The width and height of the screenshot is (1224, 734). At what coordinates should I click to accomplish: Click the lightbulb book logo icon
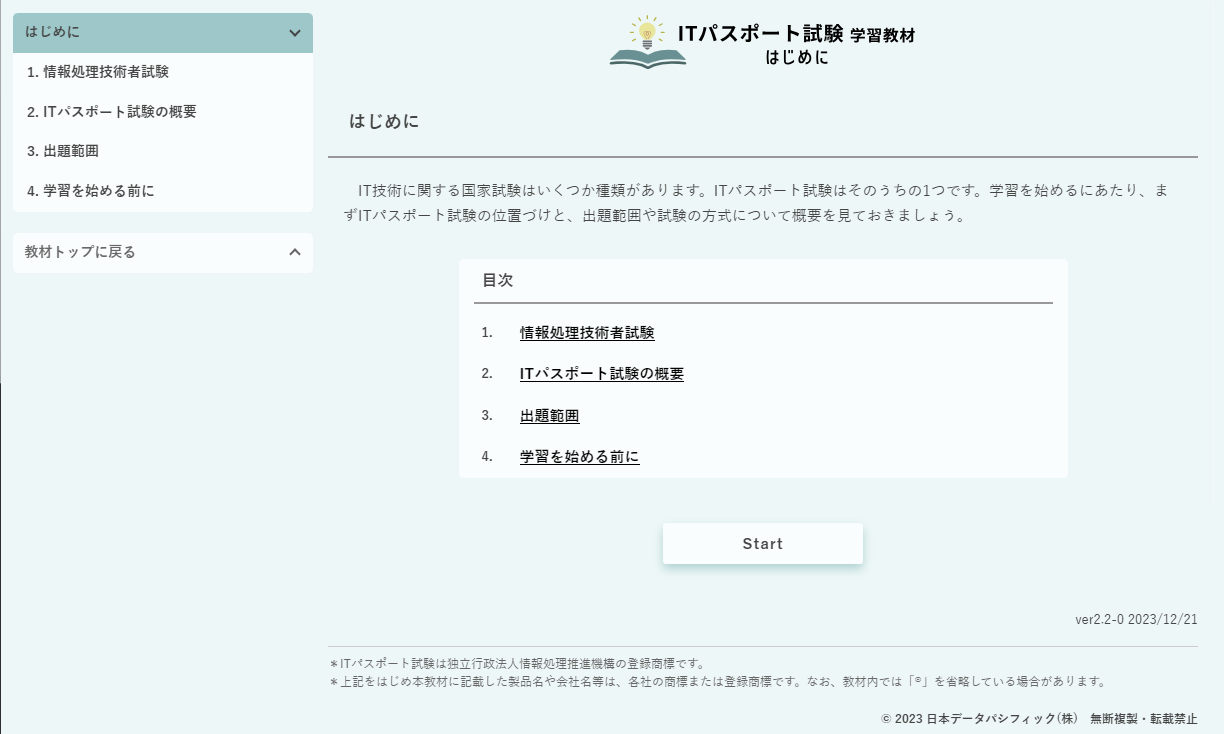[x=647, y=42]
